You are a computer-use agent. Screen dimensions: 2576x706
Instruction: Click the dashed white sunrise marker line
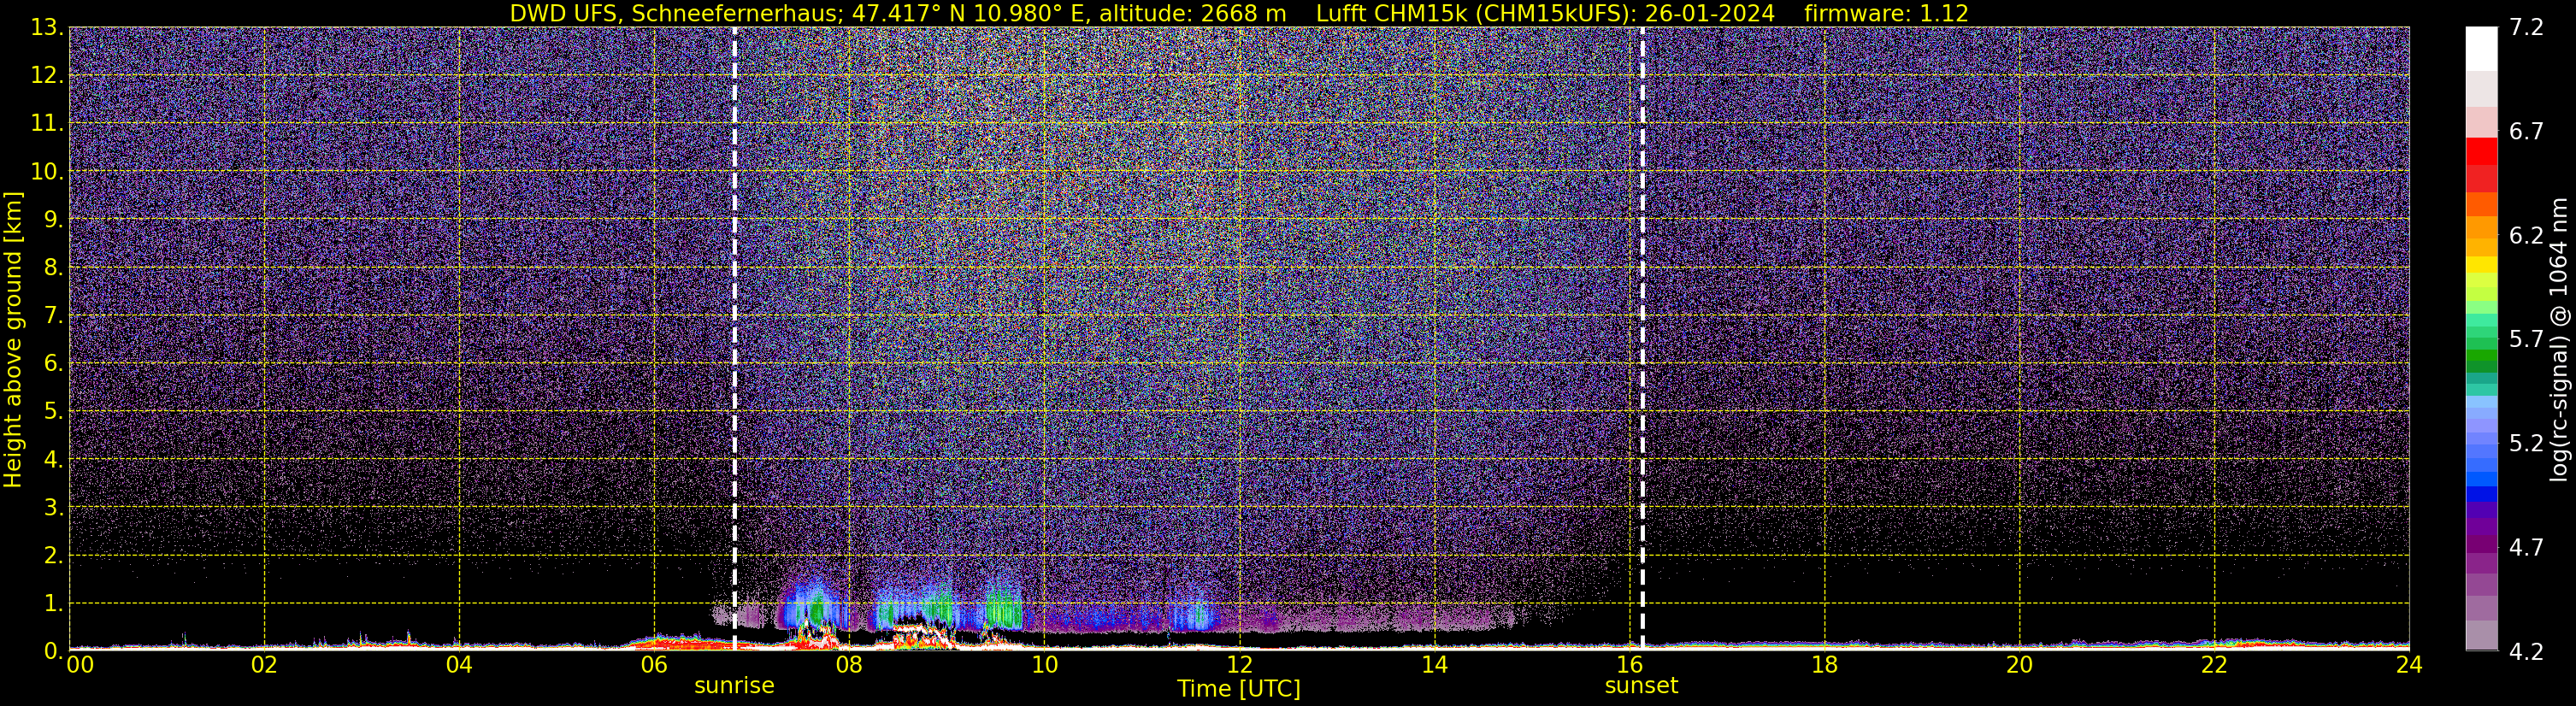(x=735, y=338)
